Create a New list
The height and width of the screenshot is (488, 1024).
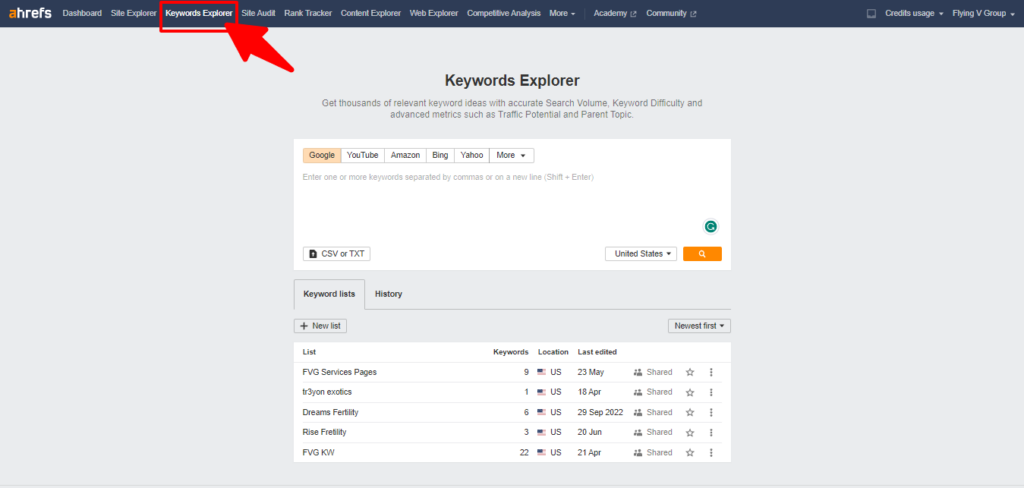(x=320, y=325)
